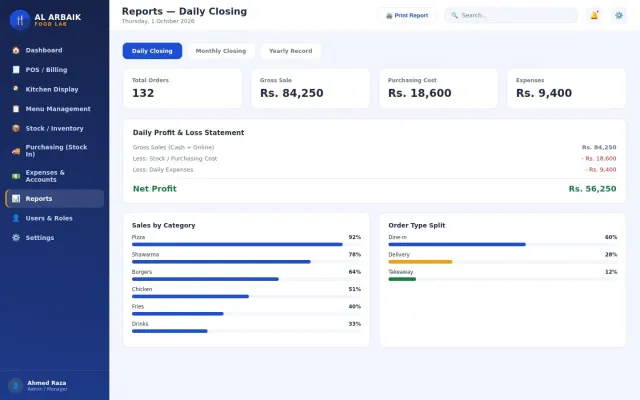Click 'Less: Stock / Purchasing Cost' label
The width and height of the screenshot is (640, 400).
click(x=175, y=158)
